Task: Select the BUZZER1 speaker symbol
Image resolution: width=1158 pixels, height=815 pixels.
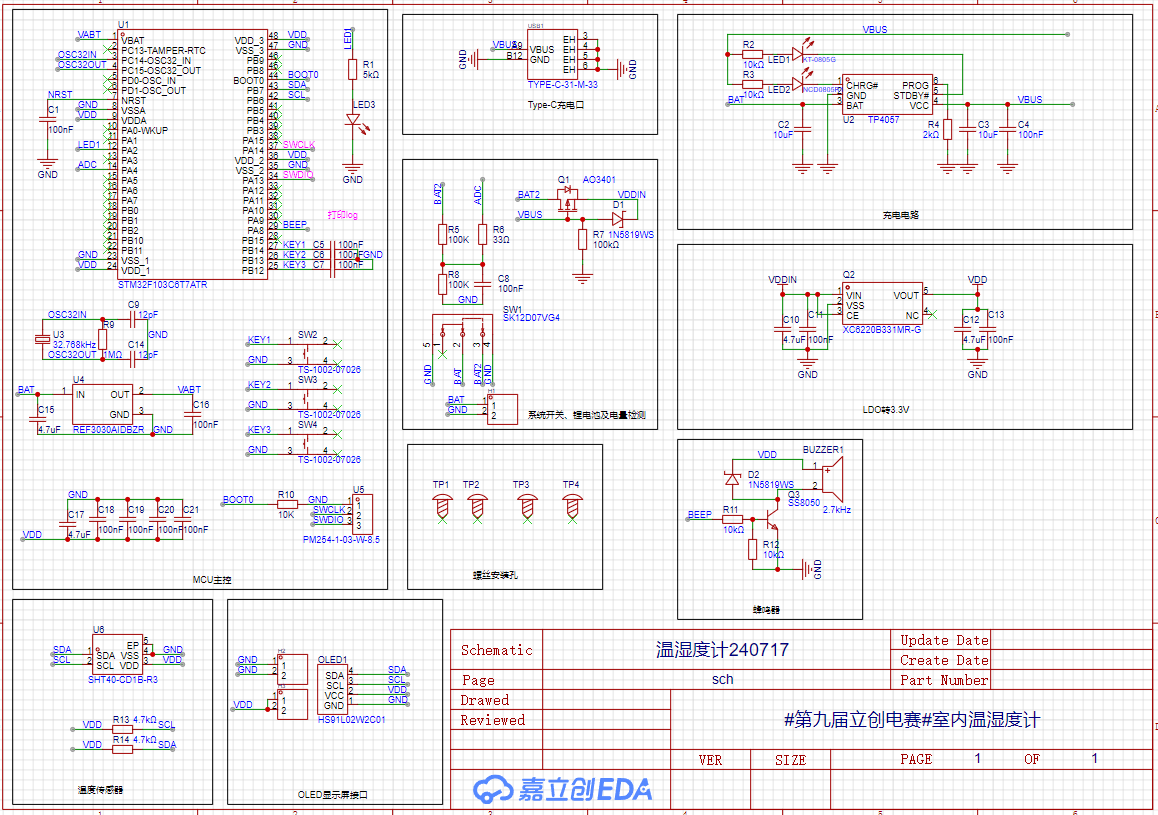Action: click(x=832, y=478)
